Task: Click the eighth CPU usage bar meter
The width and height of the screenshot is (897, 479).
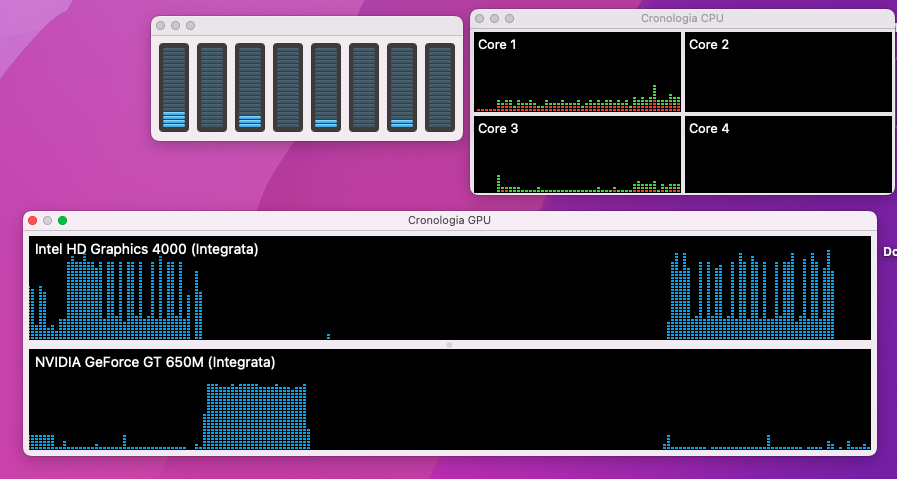Action: click(x=440, y=87)
